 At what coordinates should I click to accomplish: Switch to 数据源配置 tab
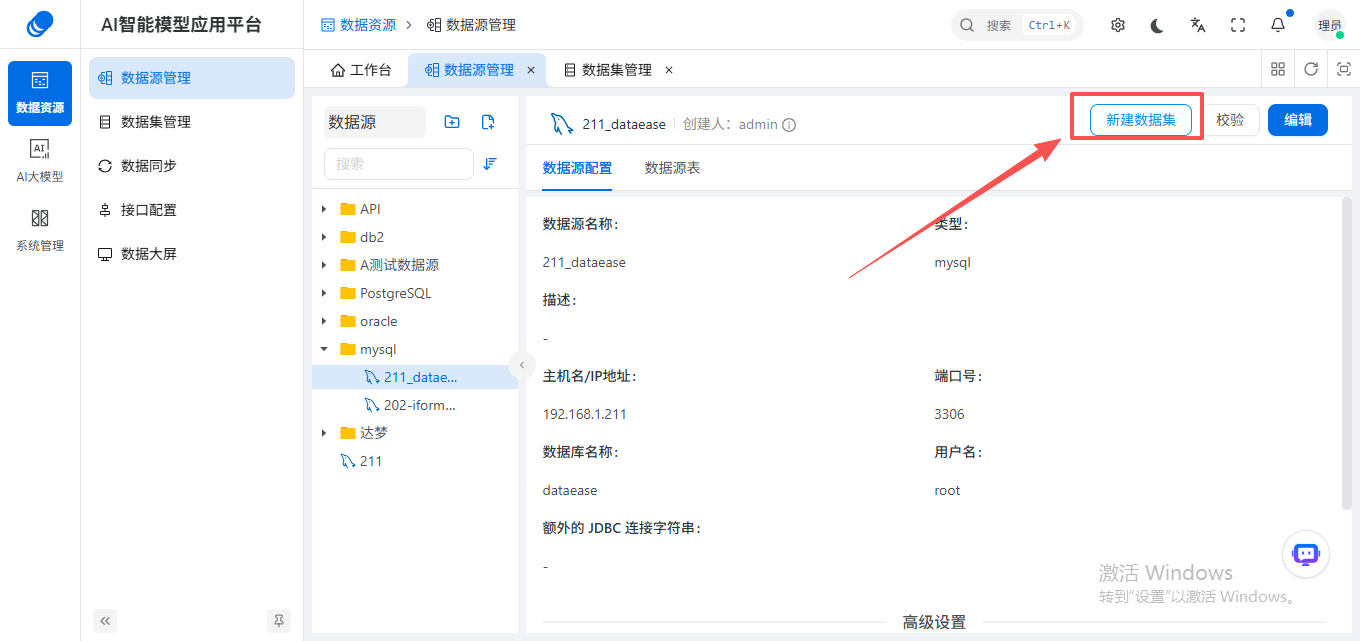577,168
